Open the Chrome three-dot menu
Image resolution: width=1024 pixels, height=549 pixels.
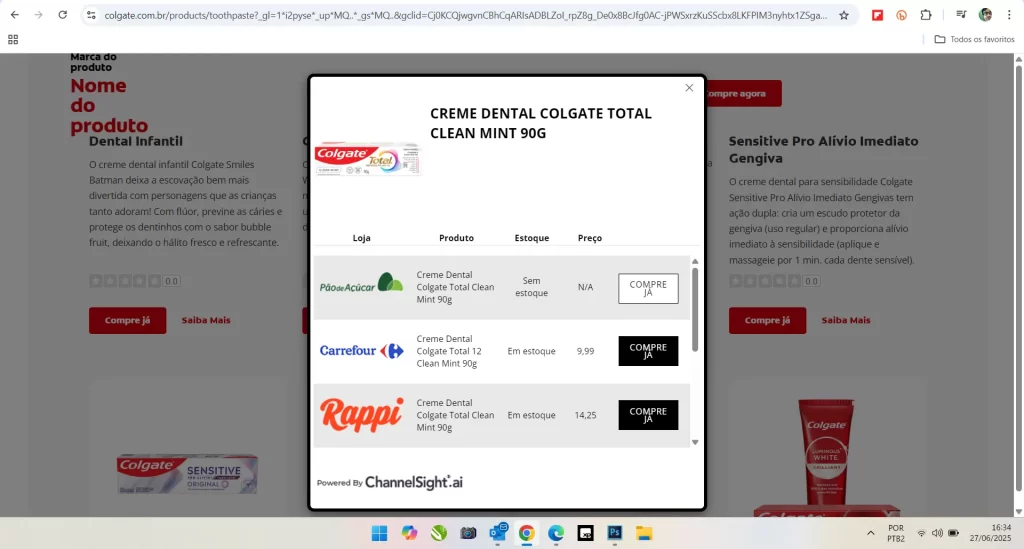tap(1009, 14)
